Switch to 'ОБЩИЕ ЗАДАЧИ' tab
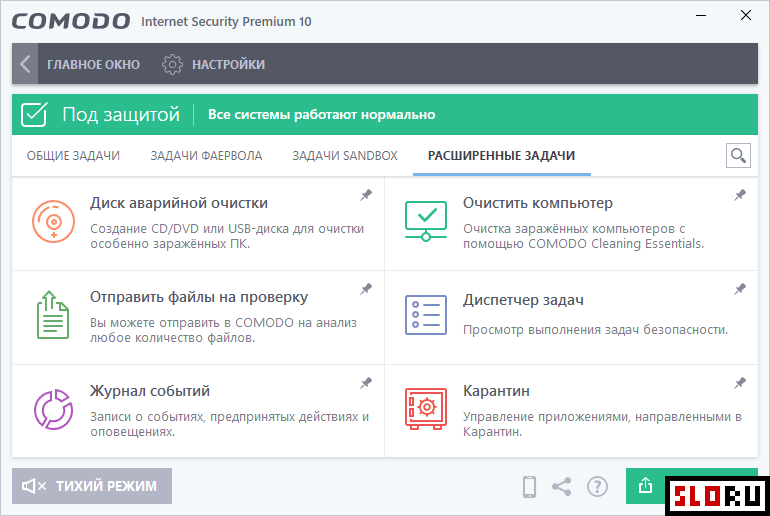The image size is (770, 516). point(73,156)
